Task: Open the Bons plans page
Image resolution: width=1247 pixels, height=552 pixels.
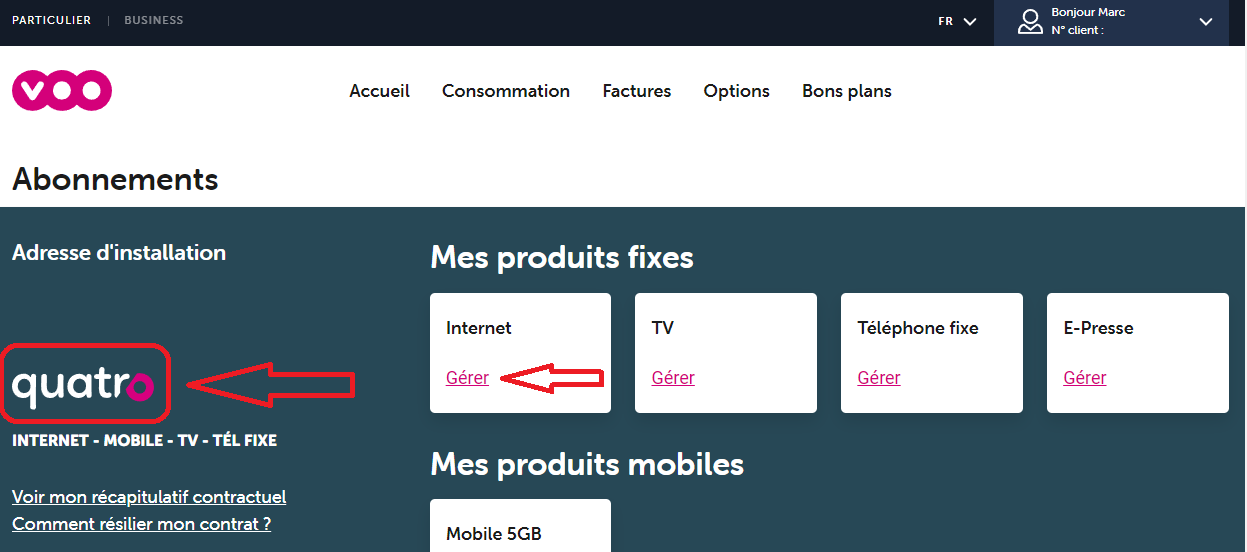Action: [x=847, y=91]
